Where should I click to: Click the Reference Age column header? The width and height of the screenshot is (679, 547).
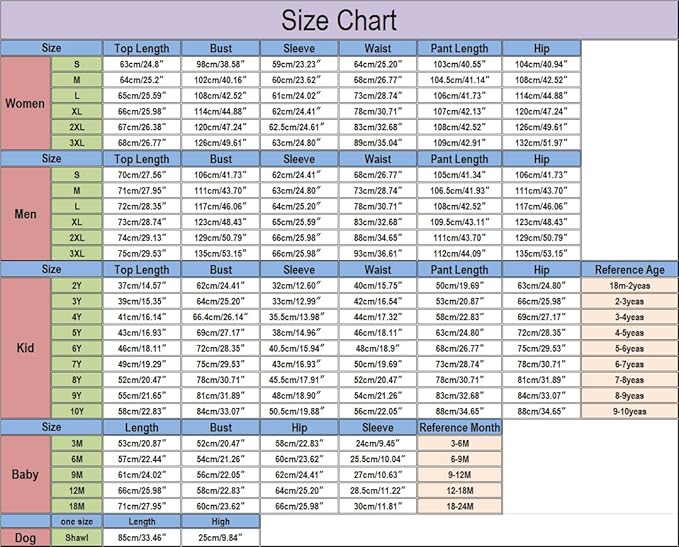click(x=630, y=269)
